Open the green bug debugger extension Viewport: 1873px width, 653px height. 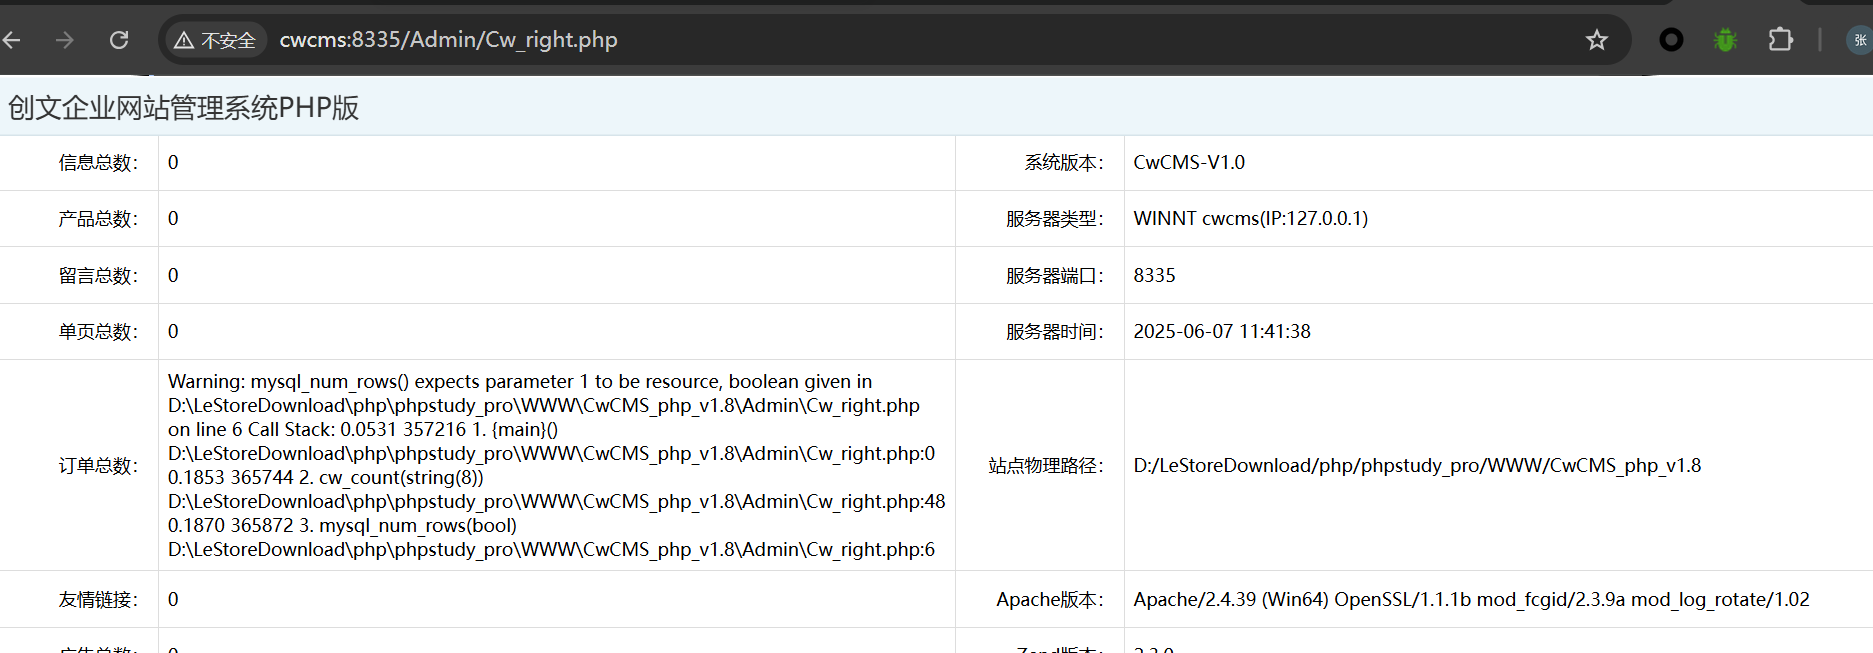point(1725,40)
